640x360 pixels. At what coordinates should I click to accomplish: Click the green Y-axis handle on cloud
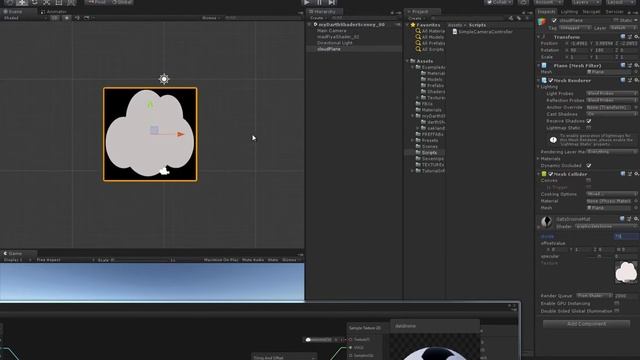pyautogui.click(x=150, y=104)
